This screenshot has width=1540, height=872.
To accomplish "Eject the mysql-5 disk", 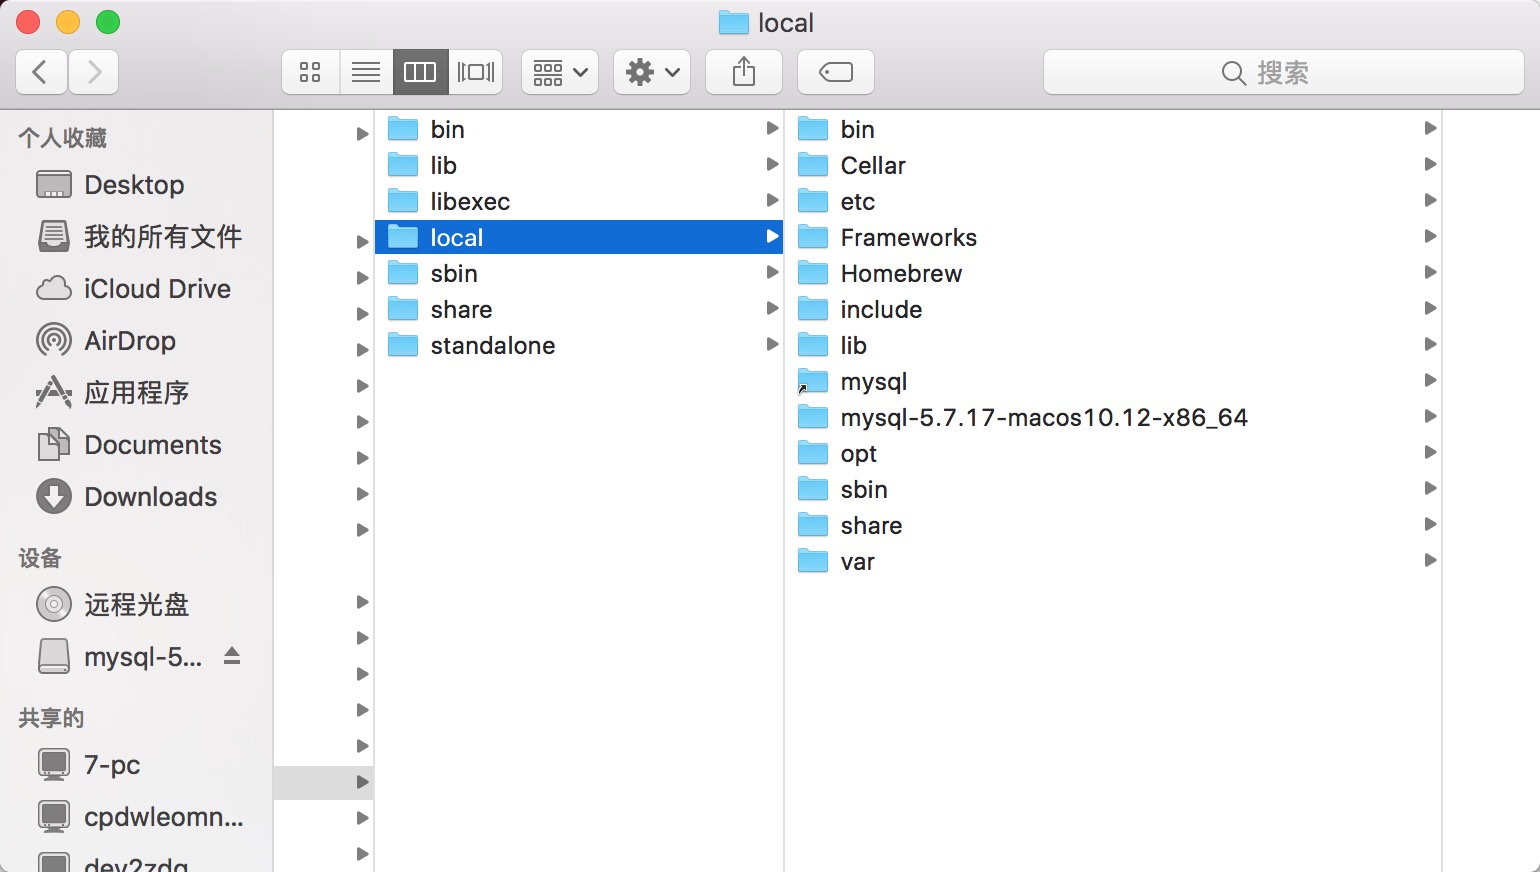I will (232, 657).
